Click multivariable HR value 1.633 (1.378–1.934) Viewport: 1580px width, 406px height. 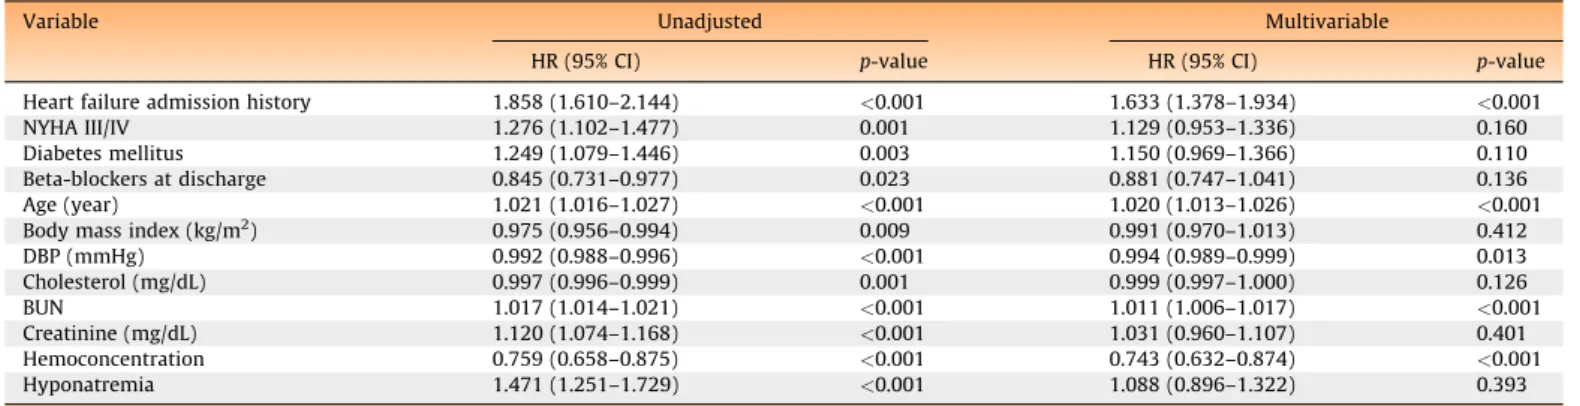tap(1202, 102)
